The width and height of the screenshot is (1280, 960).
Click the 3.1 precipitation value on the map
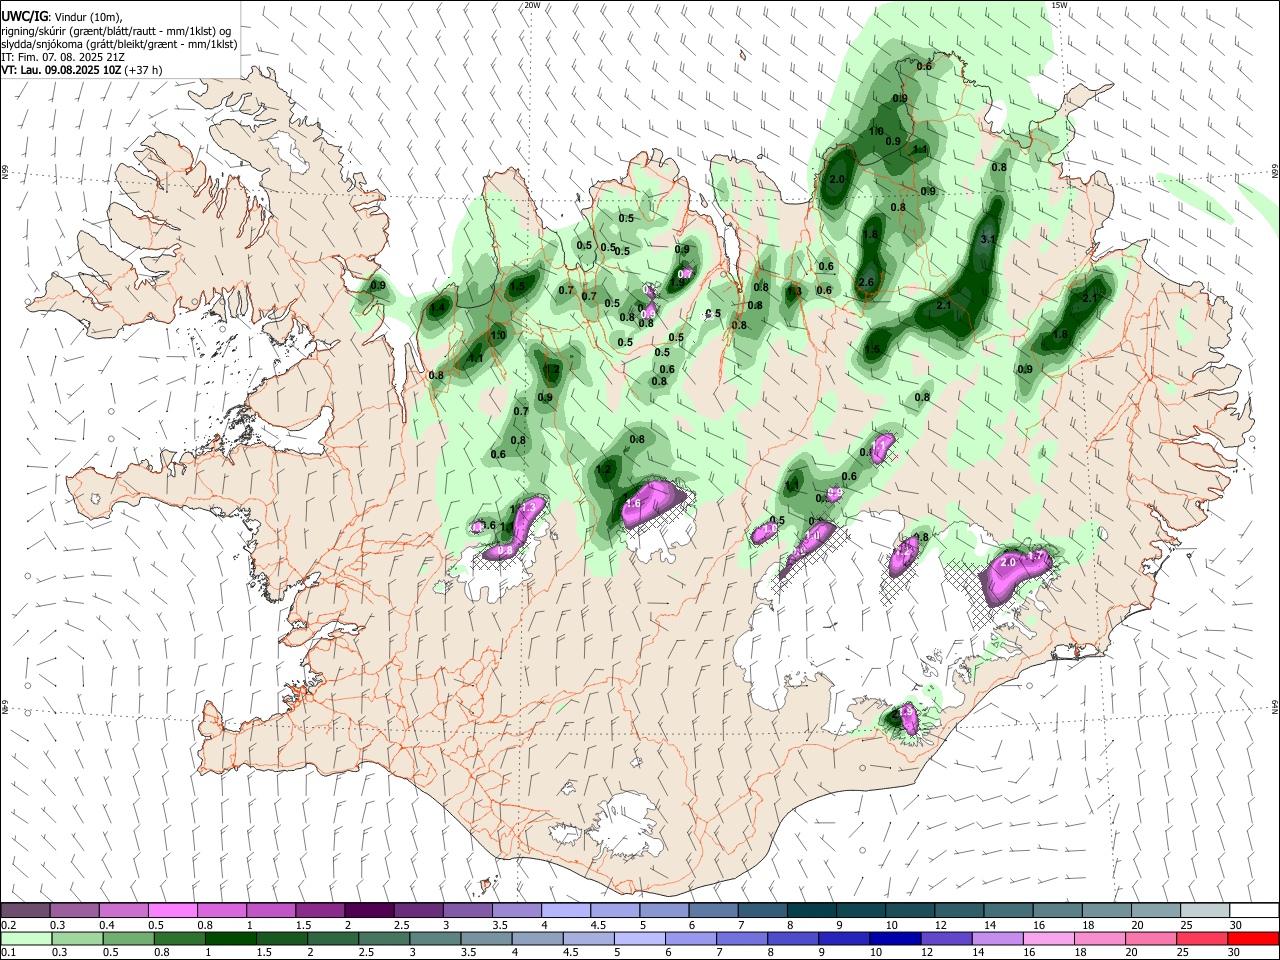[987, 240]
